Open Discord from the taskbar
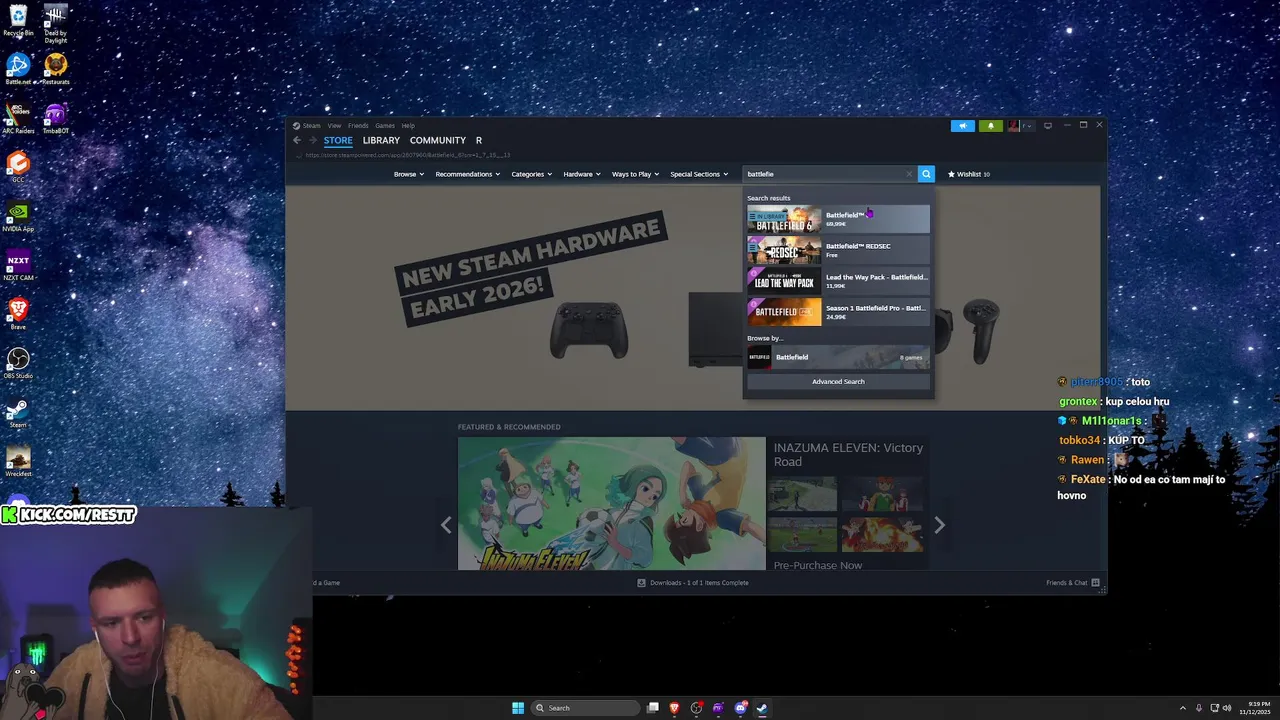Viewport: 1280px width, 720px height. (x=740, y=708)
